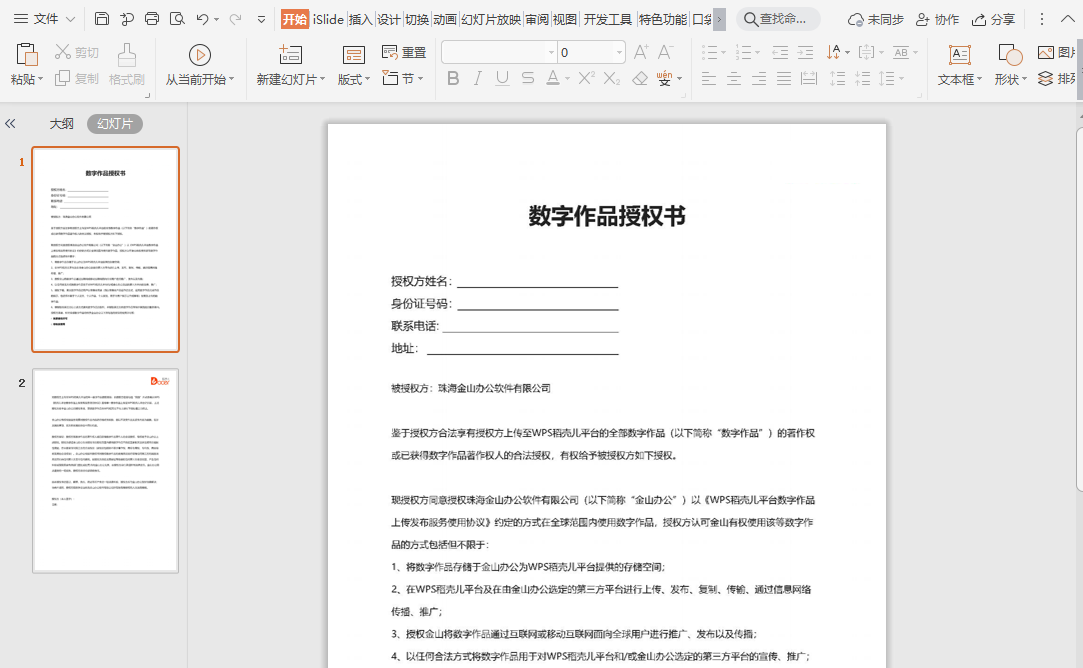The width and height of the screenshot is (1083, 668).
Task: Open the font name dropdown
Action: (x=551, y=52)
